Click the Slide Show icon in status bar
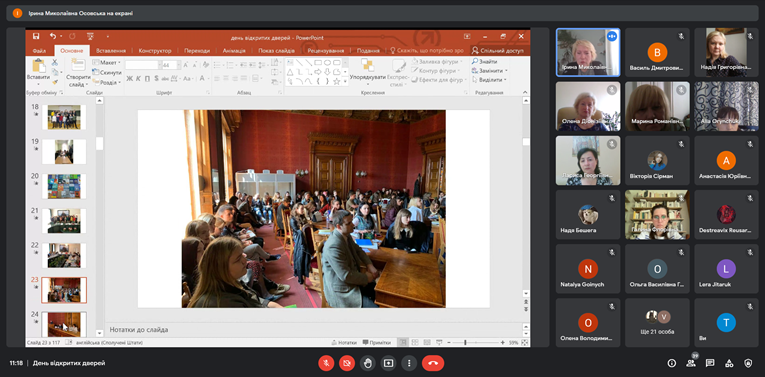The height and width of the screenshot is (377, 765). [x=439, y=342]
